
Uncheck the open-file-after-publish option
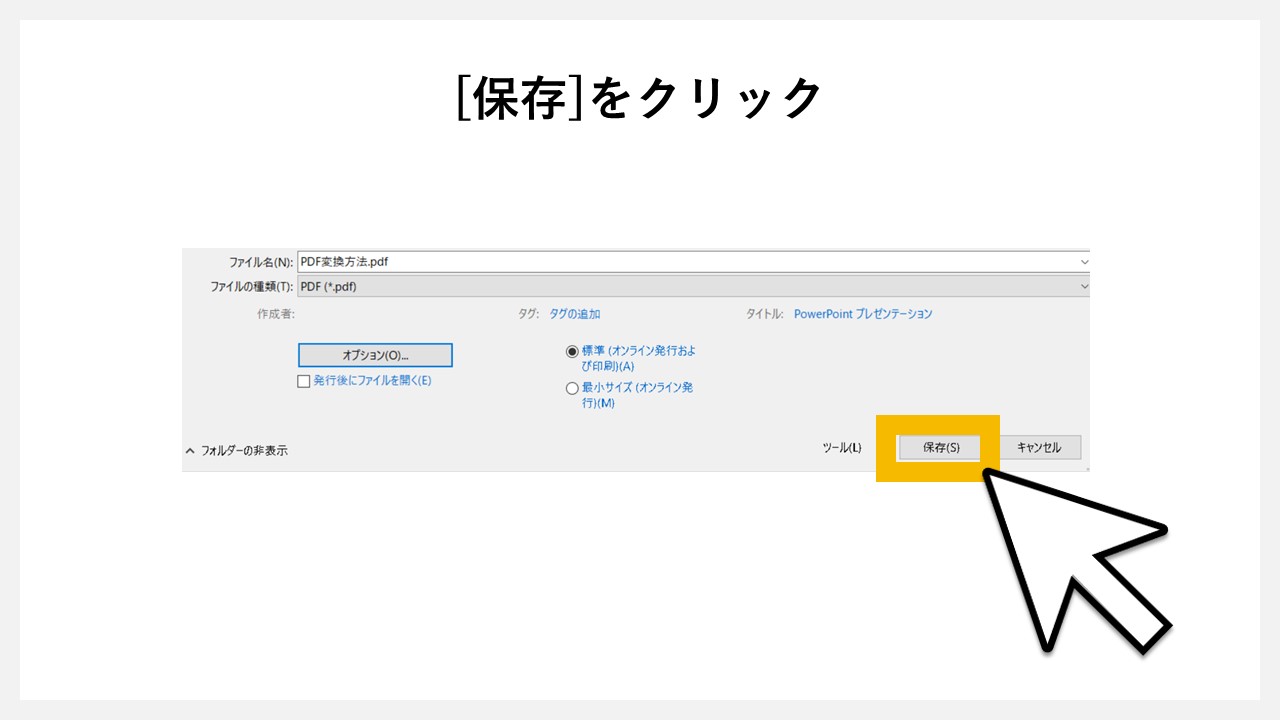click(304, 381)
